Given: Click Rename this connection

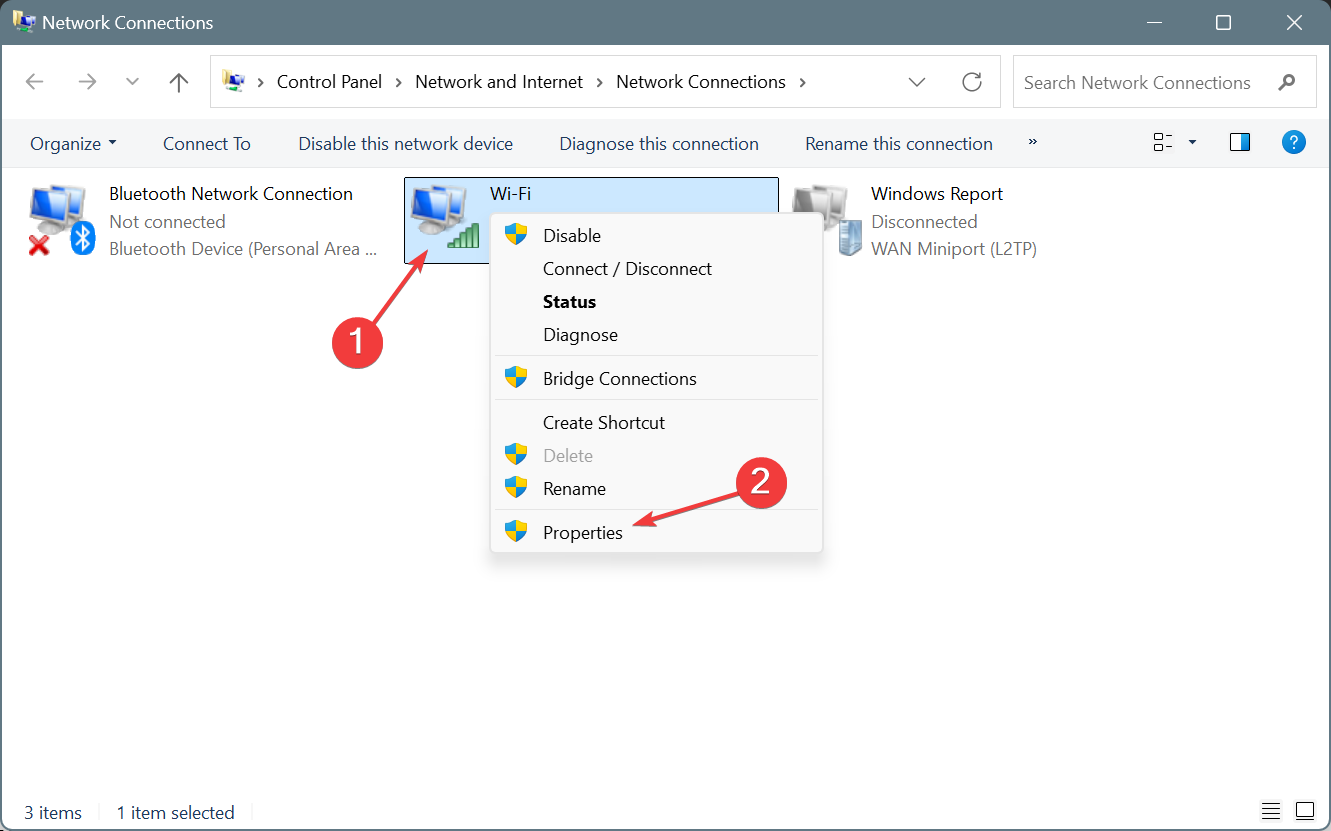Looking at the screenshot, I should (x=899, y=143).
